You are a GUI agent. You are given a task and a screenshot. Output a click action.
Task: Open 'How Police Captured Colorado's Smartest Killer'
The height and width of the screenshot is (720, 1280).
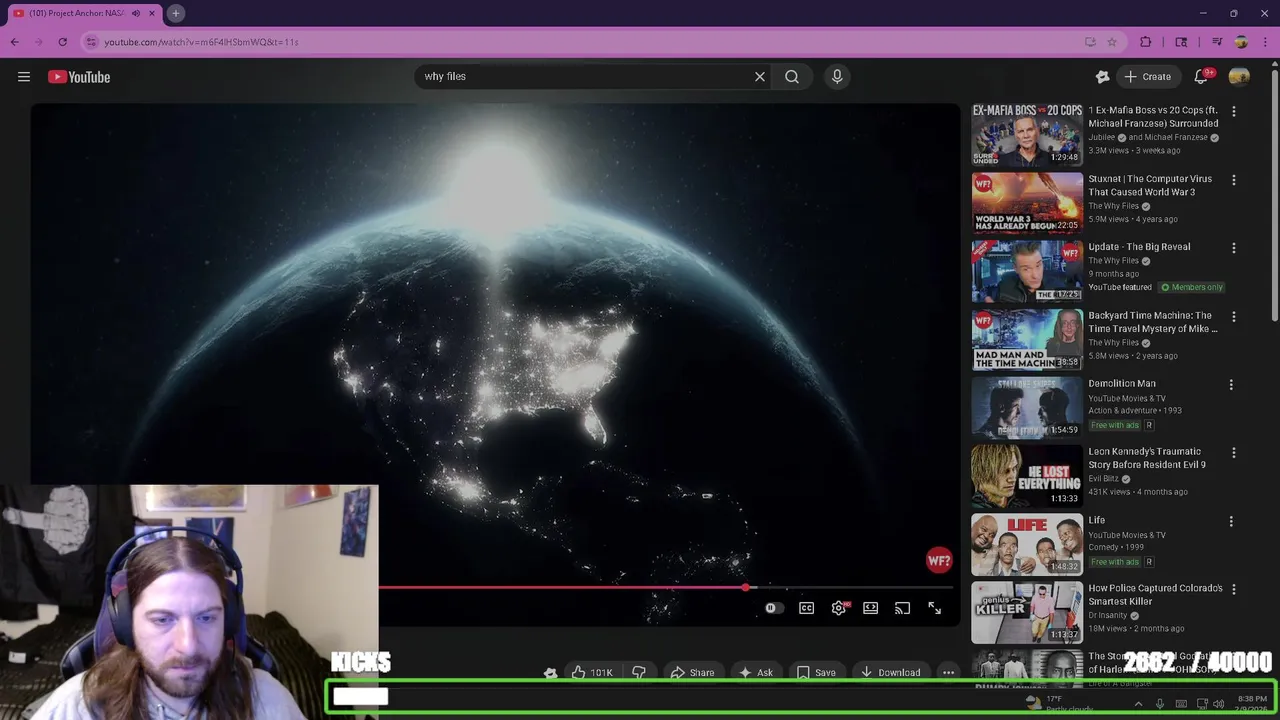point(1155,595)
